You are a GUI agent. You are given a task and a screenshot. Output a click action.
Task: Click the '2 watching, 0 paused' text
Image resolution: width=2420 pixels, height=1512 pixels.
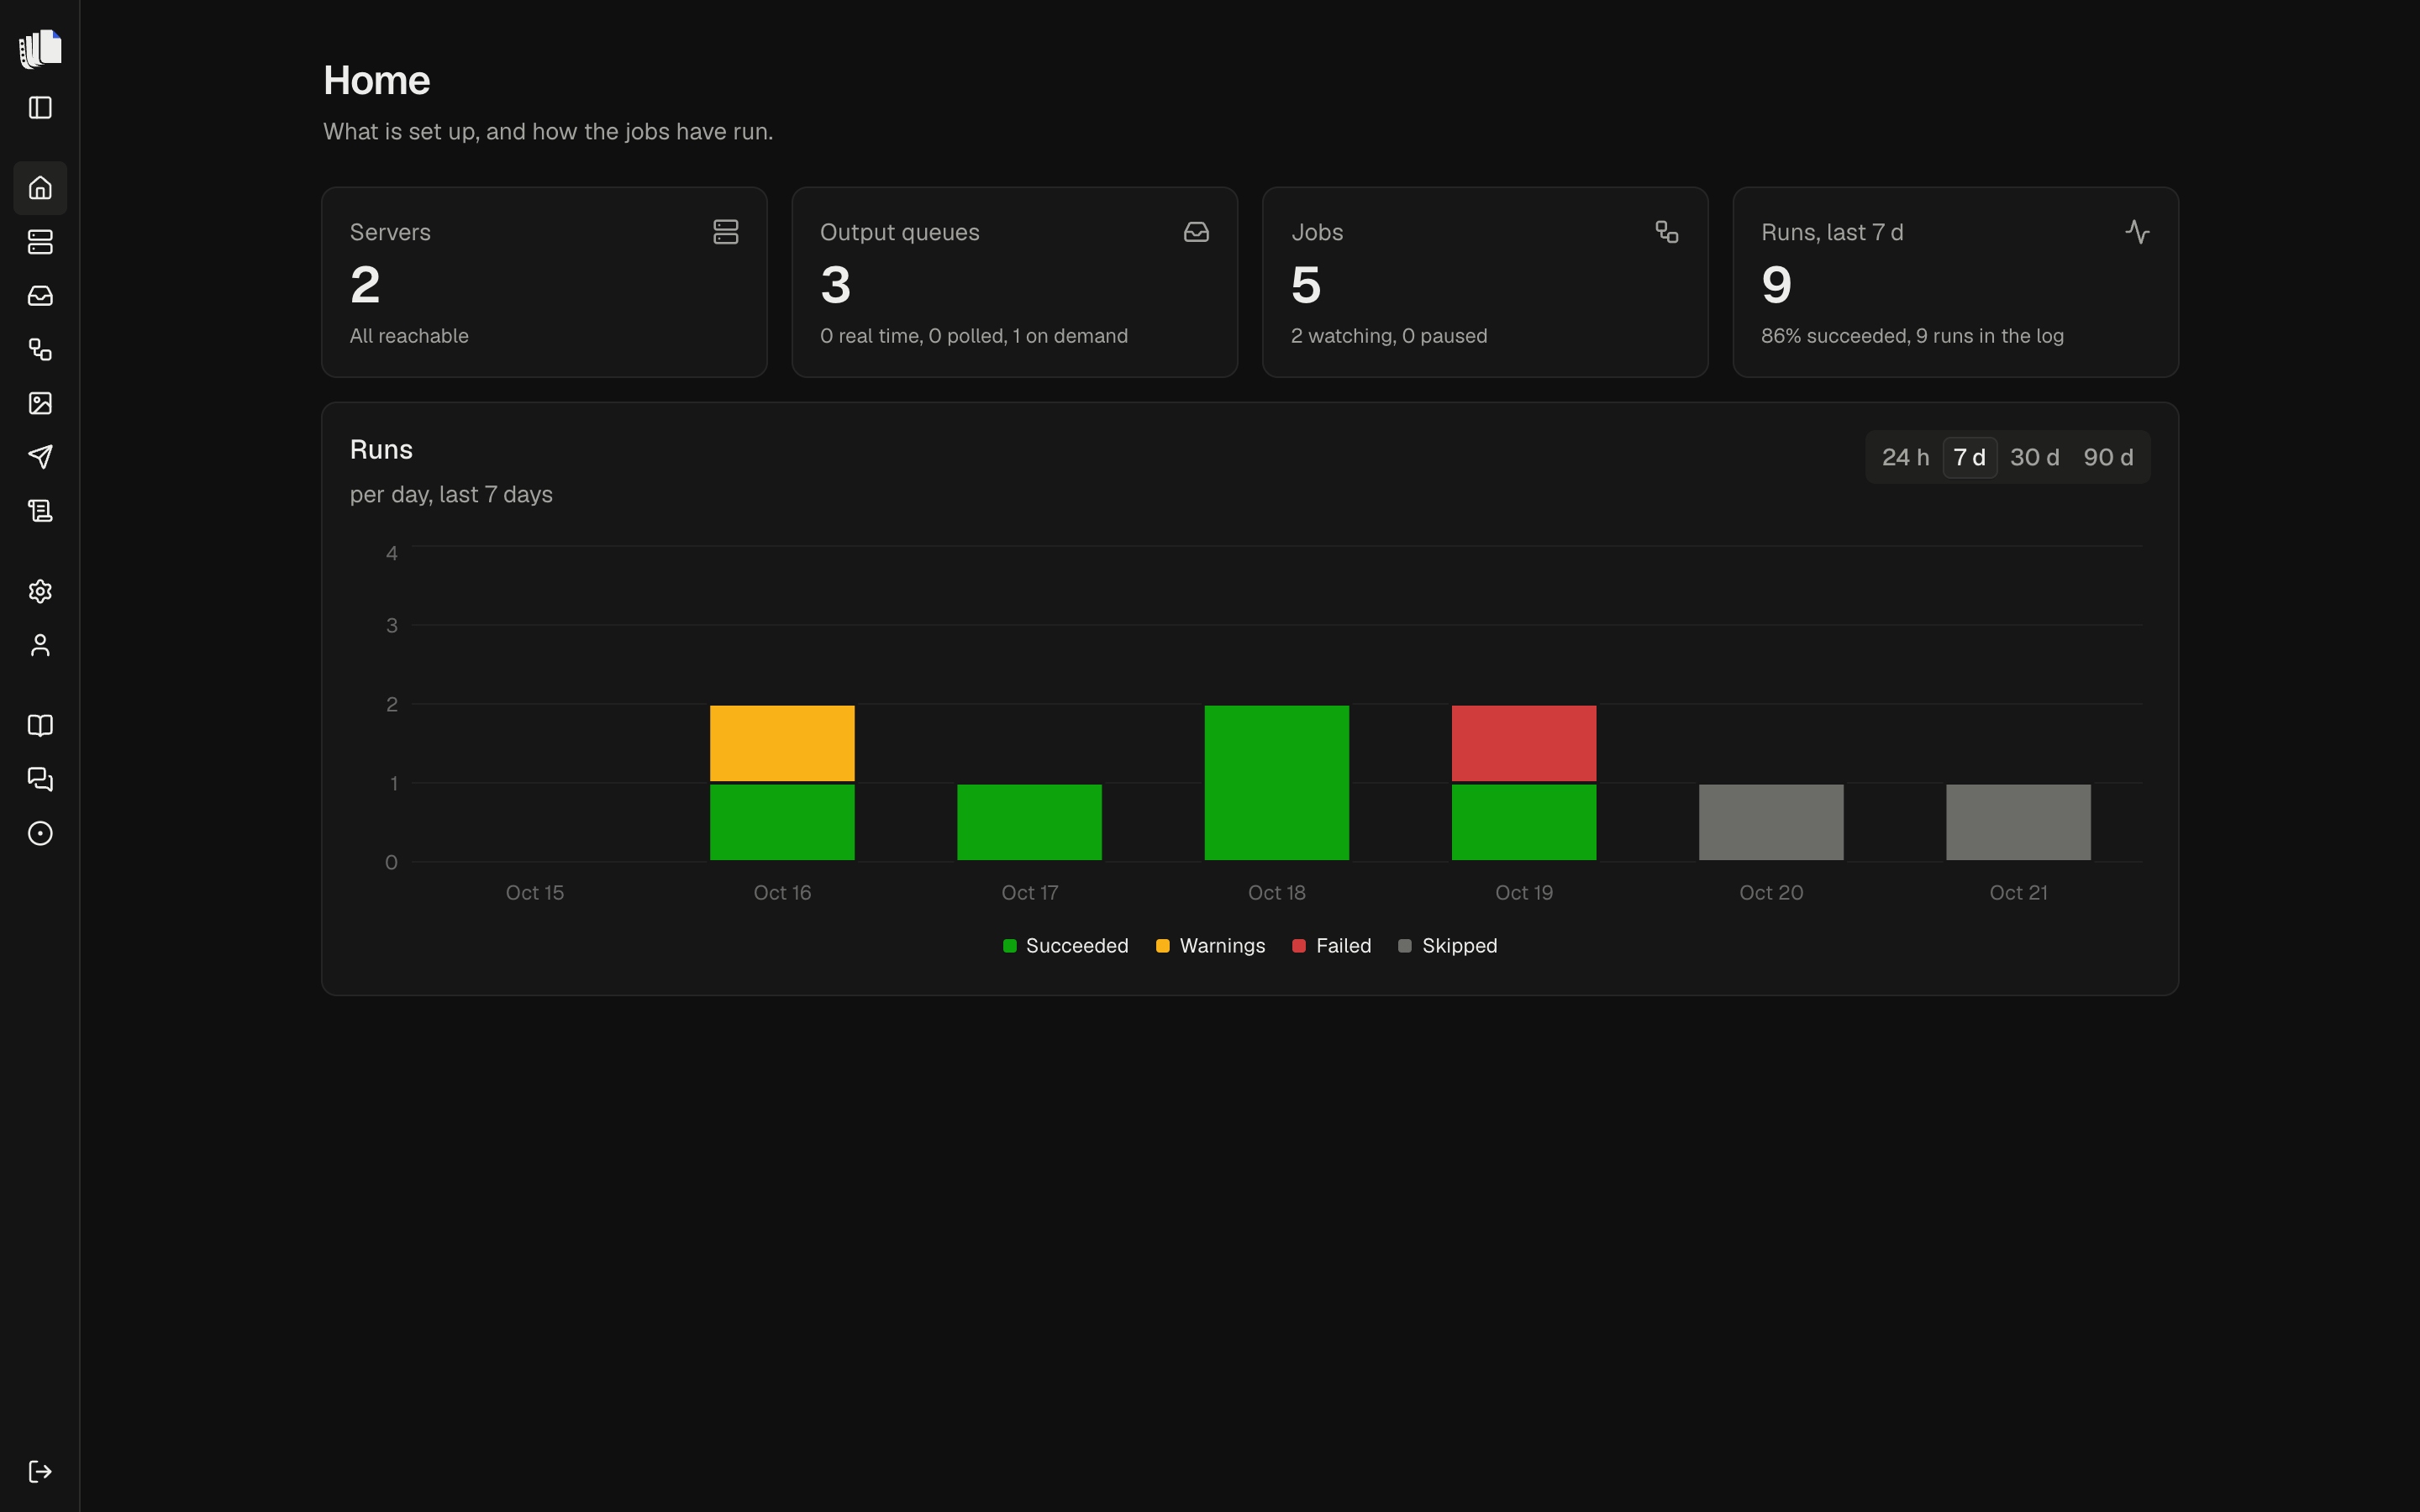click(1389, 336)
